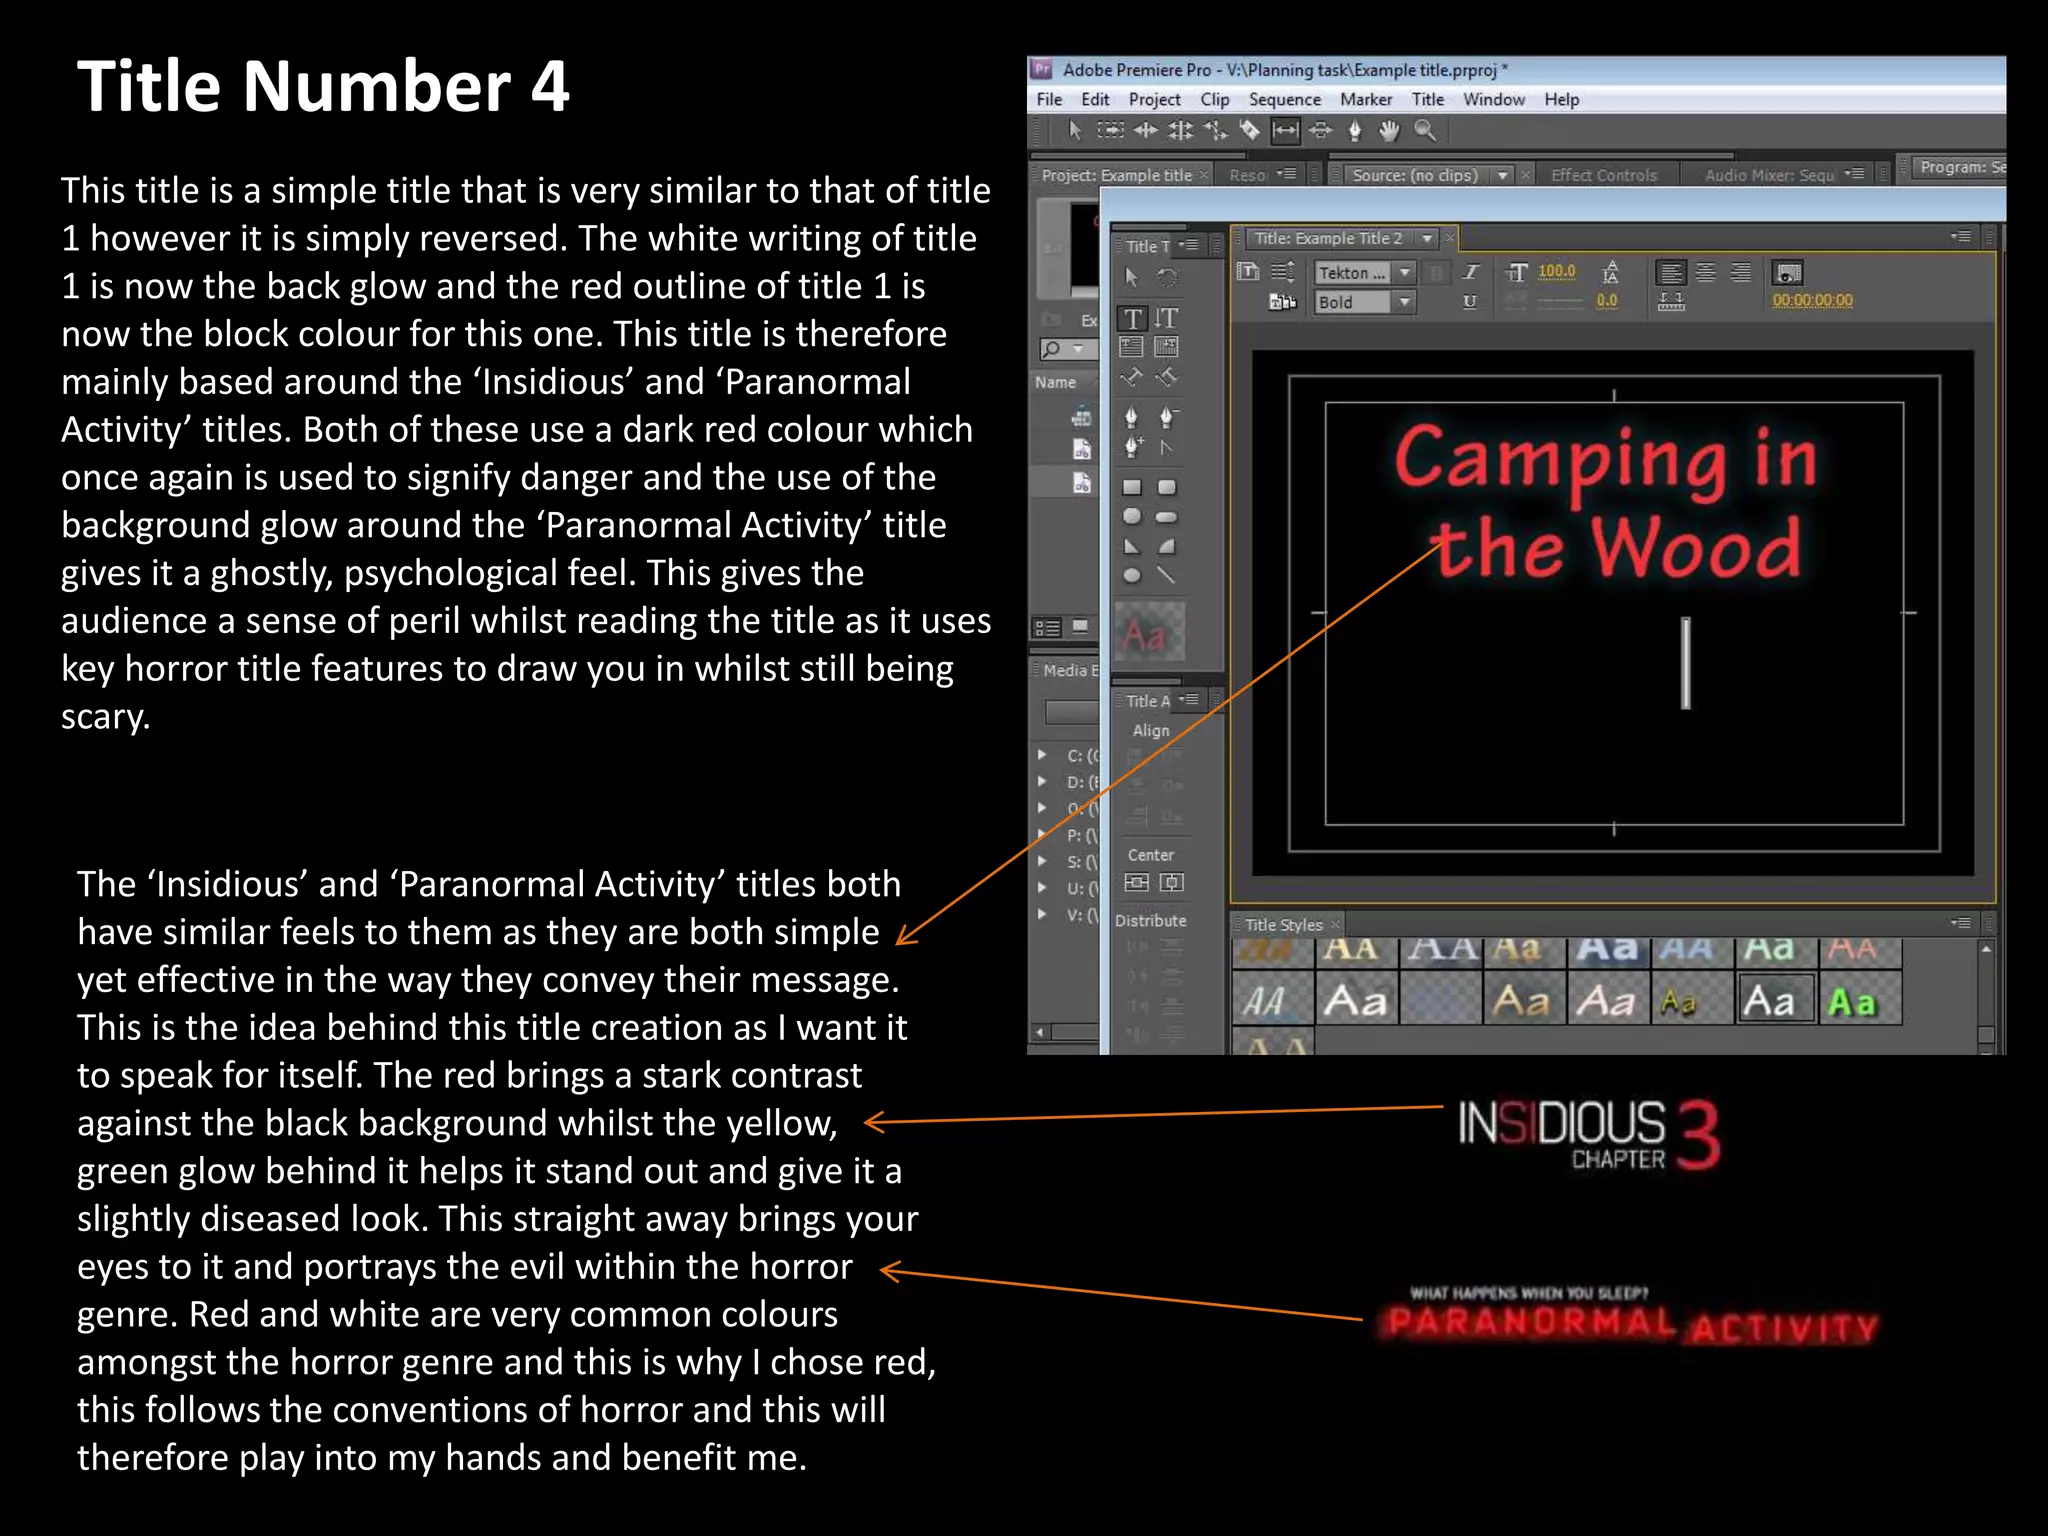The width and height of the screenshot is (2048, 1536).
Task: Open the Sequence menu
Action: tap(1284, 99)
